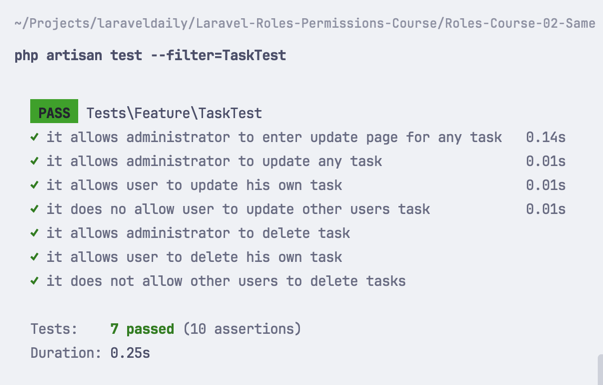Select the Tests\Feature\TaskTest class name

point(174,113)
